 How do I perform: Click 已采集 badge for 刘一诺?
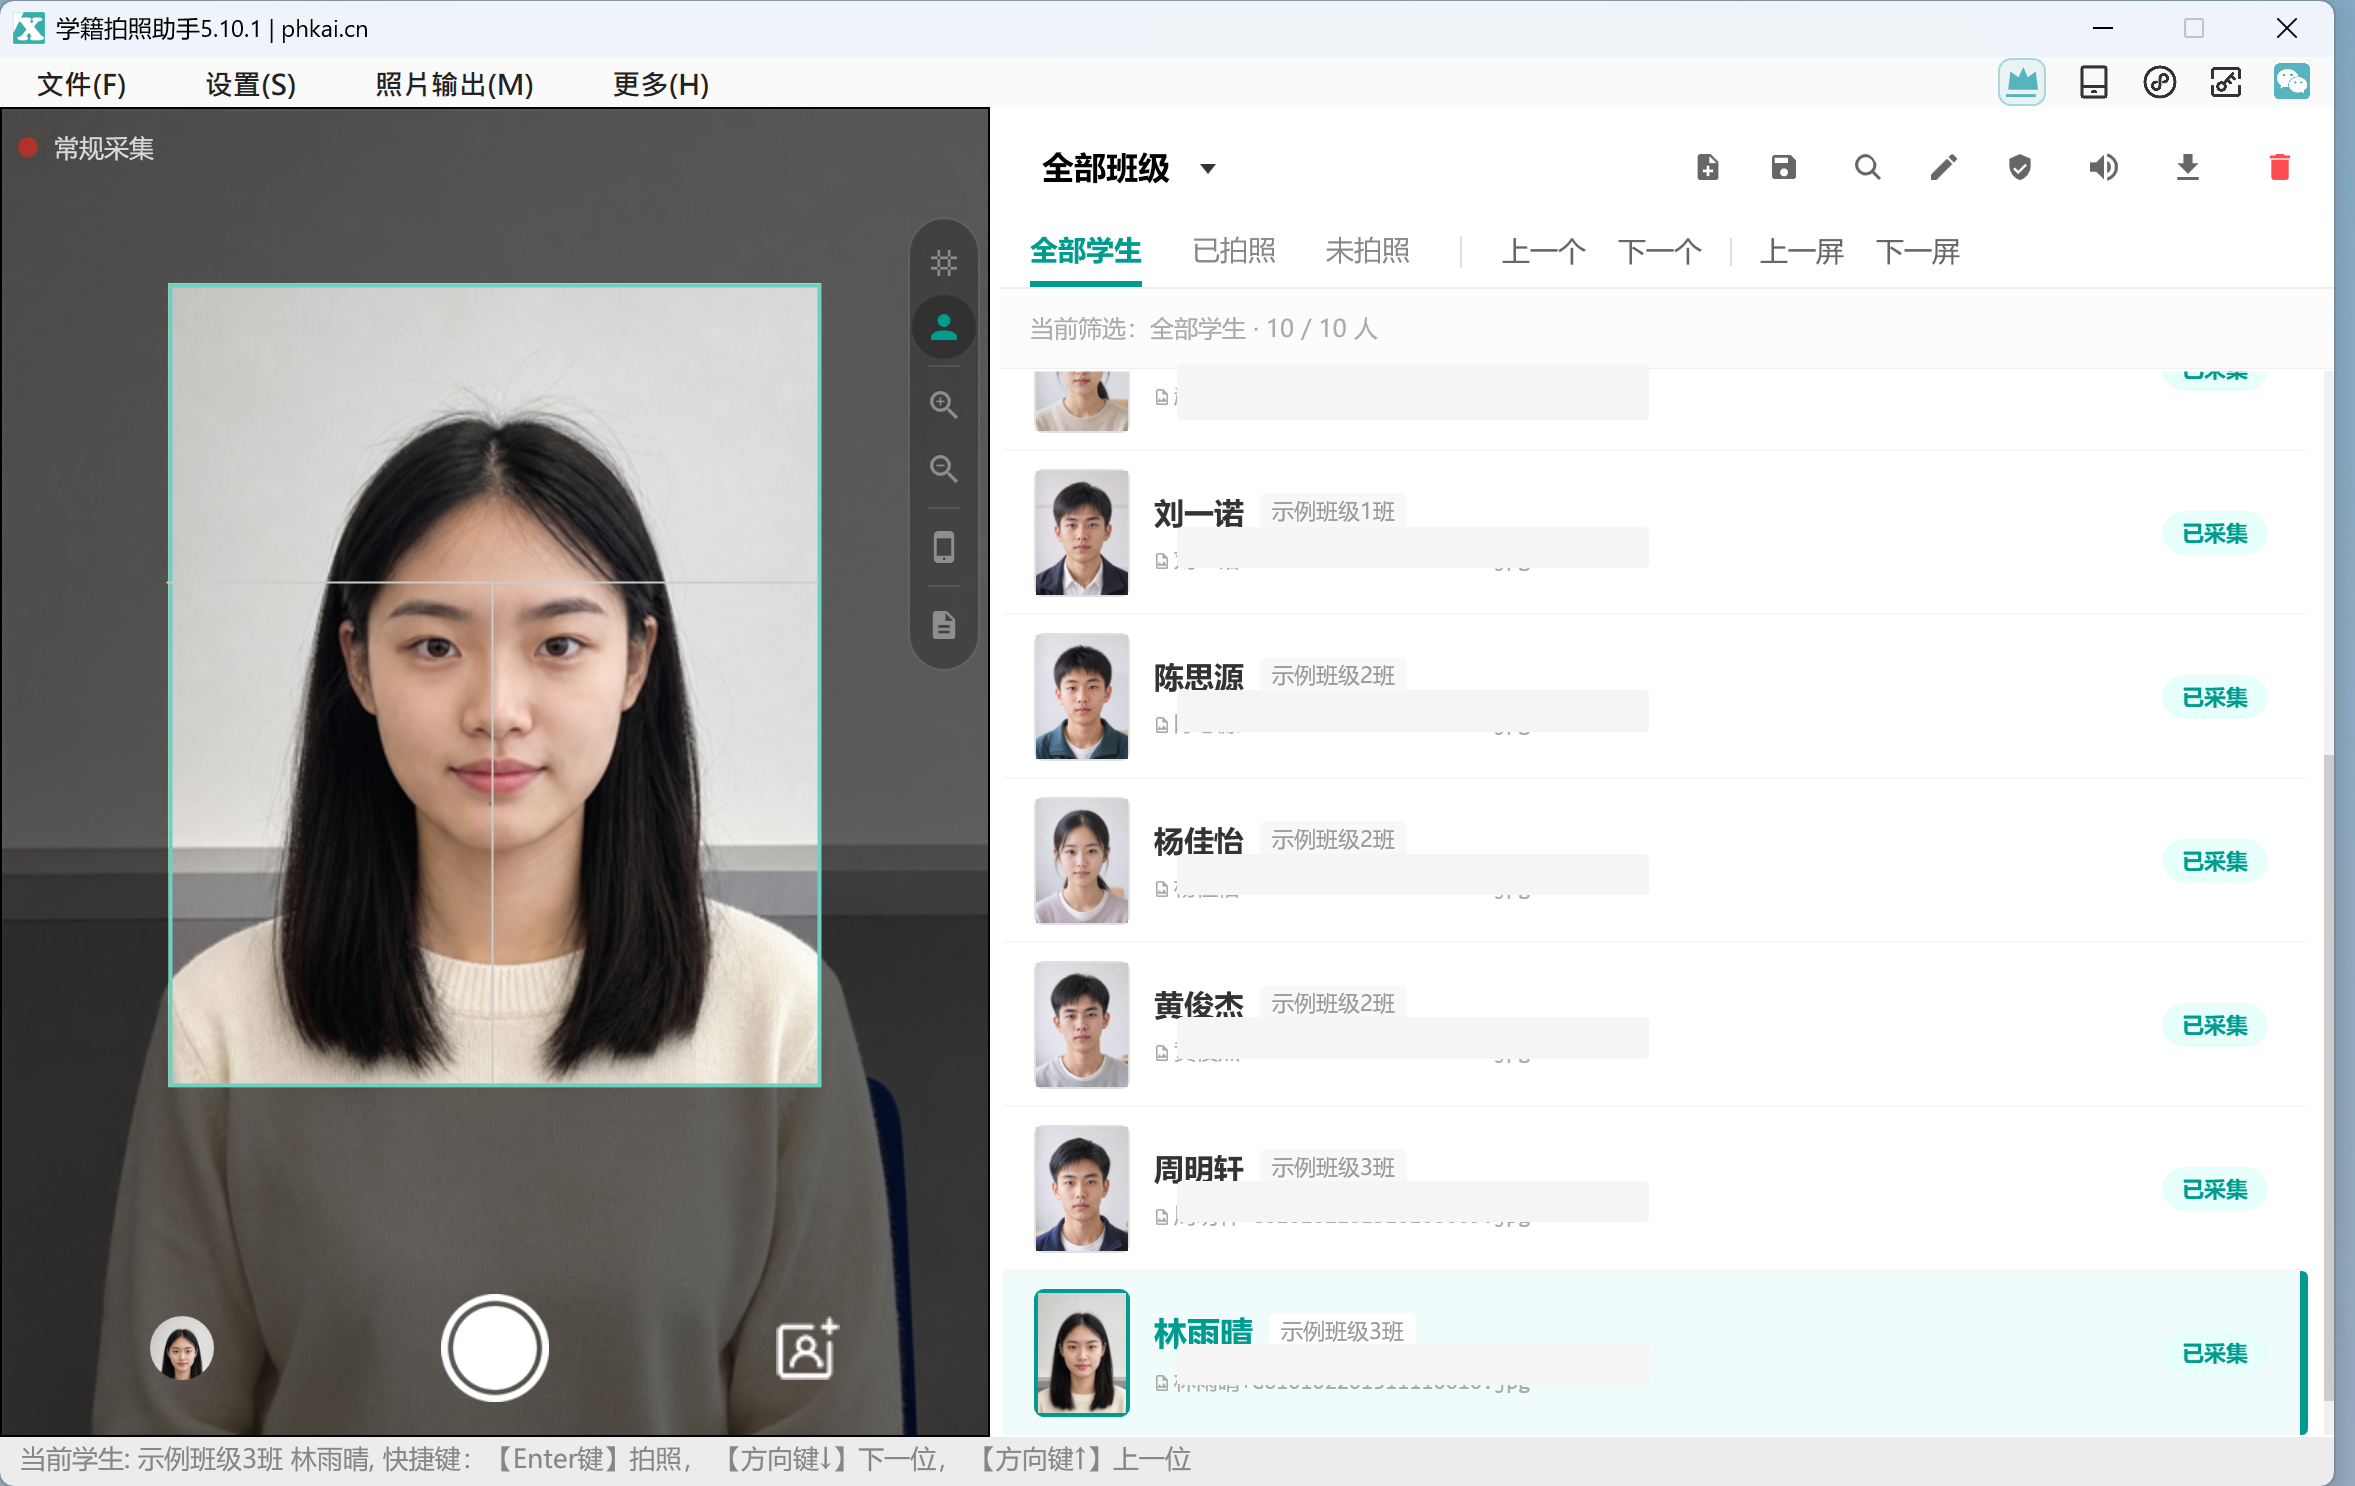[2214, 533]
